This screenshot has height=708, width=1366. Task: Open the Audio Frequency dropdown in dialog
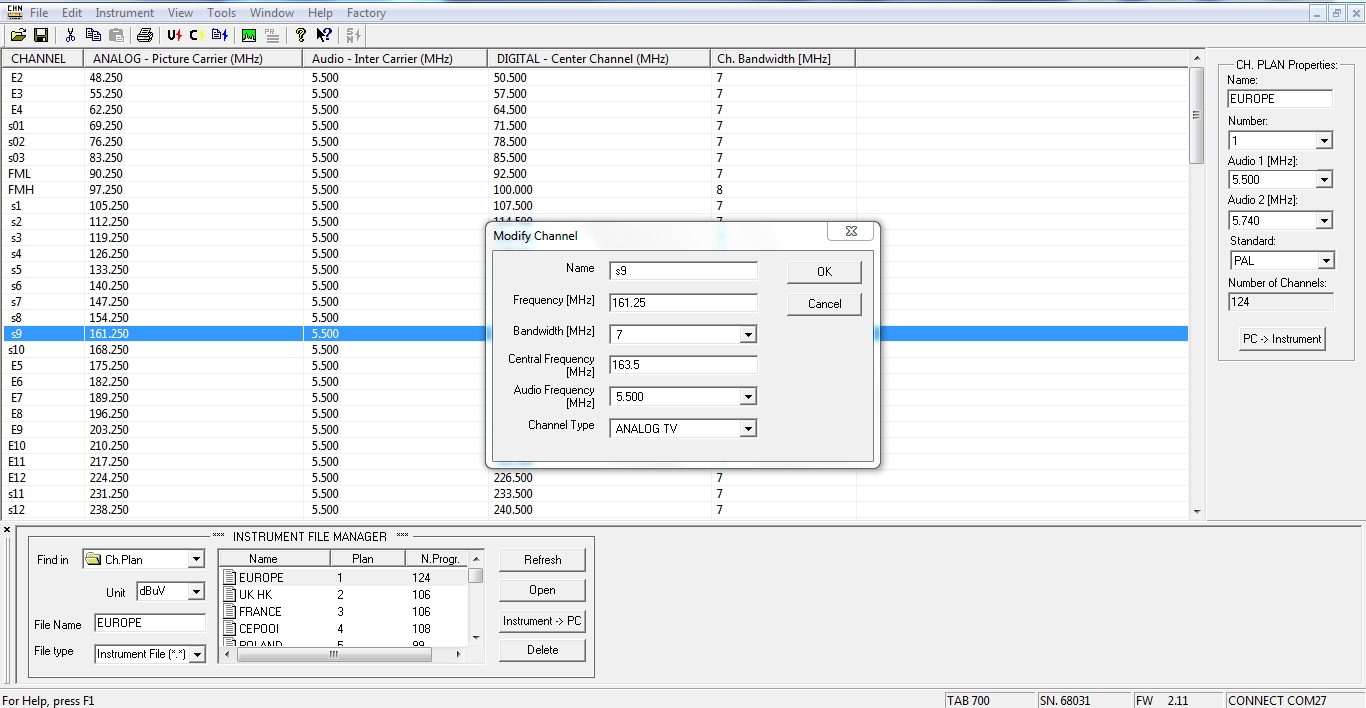pyautogui.click(x=748, y=397)
